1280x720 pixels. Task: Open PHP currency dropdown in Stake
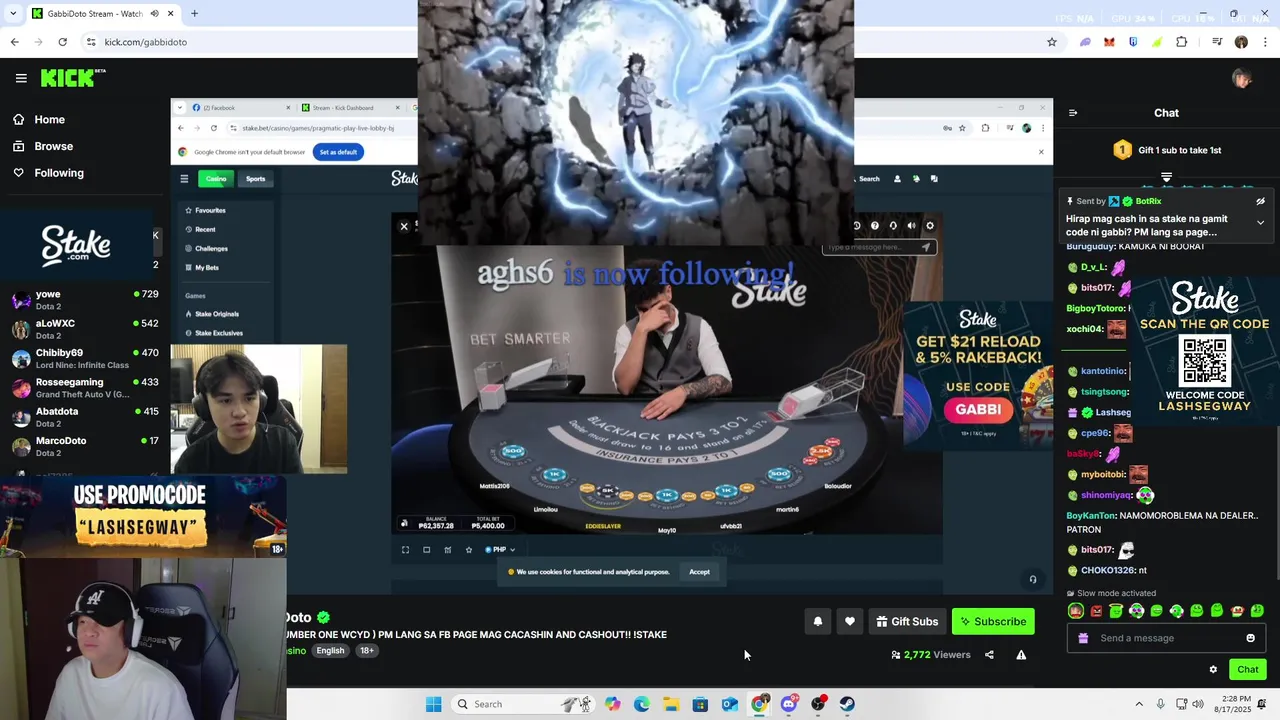500,549
